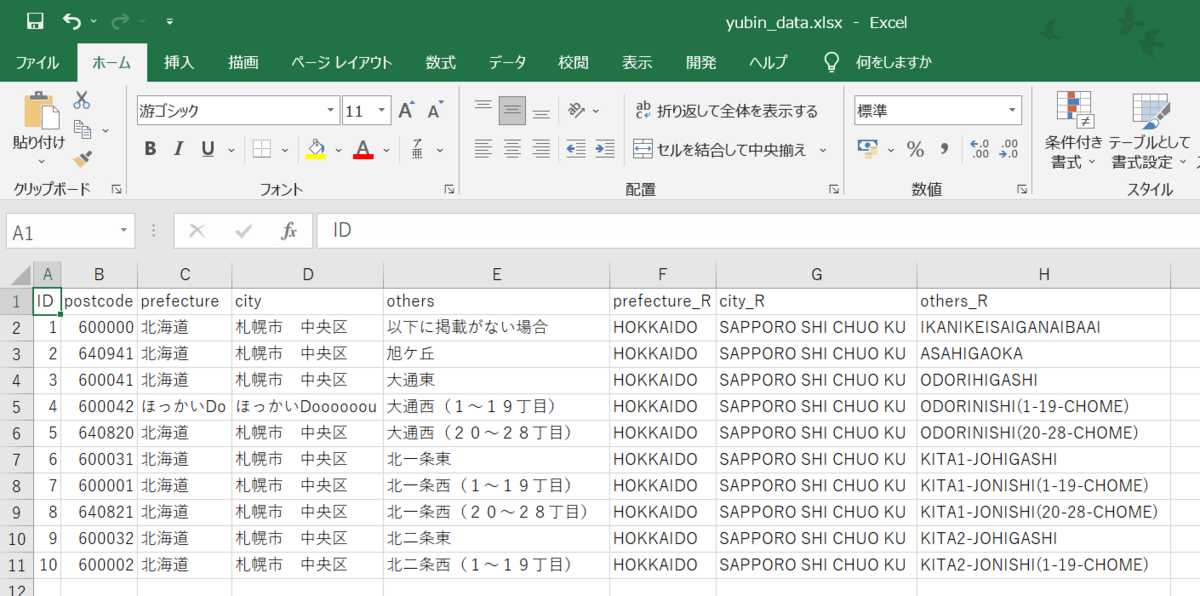Click 折り返して全体を表示する wrap text button
The width and height of the screenshot is (1200, 596).
(726, 111)
